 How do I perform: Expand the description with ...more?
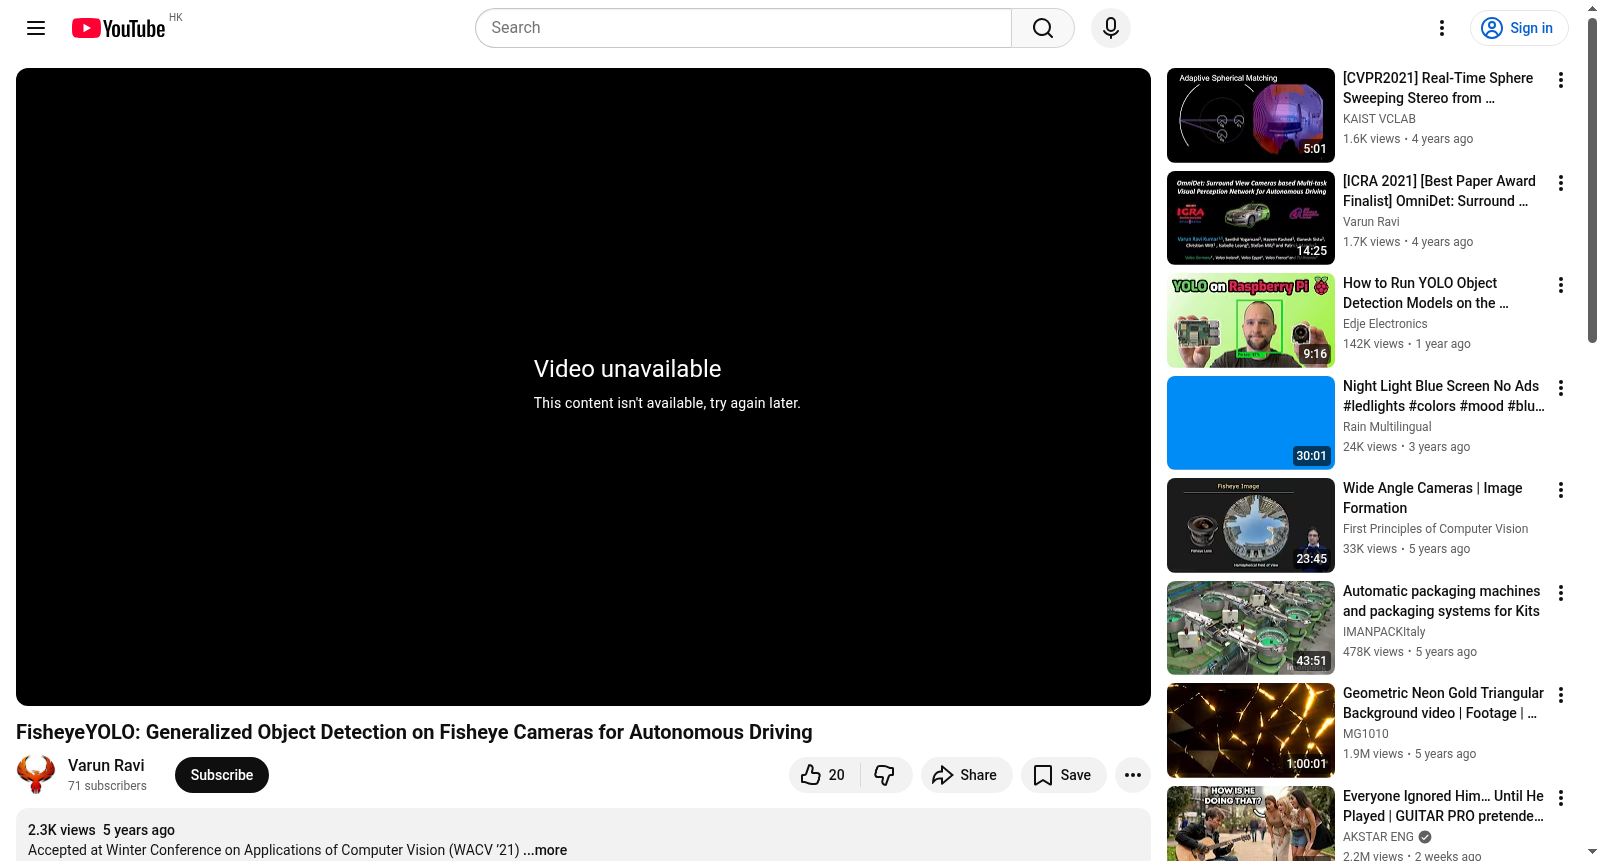546,850
